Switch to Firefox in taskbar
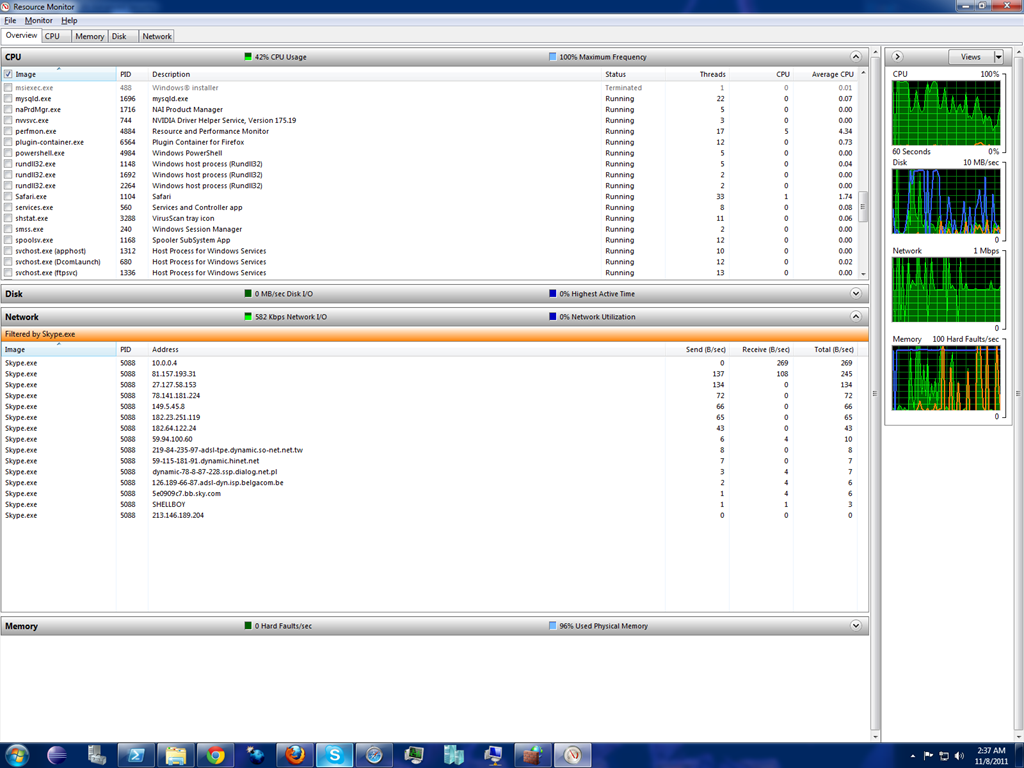Image resolution: width=1024 pixels, height=768 pixels. (x=295, y=756)
